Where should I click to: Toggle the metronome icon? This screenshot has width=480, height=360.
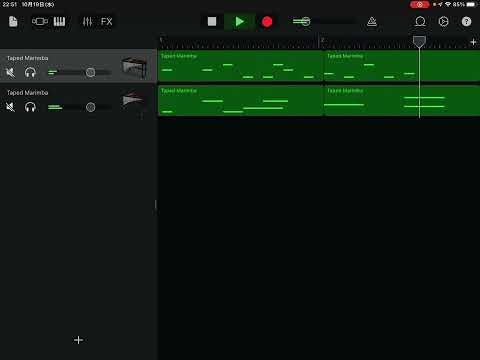click(372, 22)
